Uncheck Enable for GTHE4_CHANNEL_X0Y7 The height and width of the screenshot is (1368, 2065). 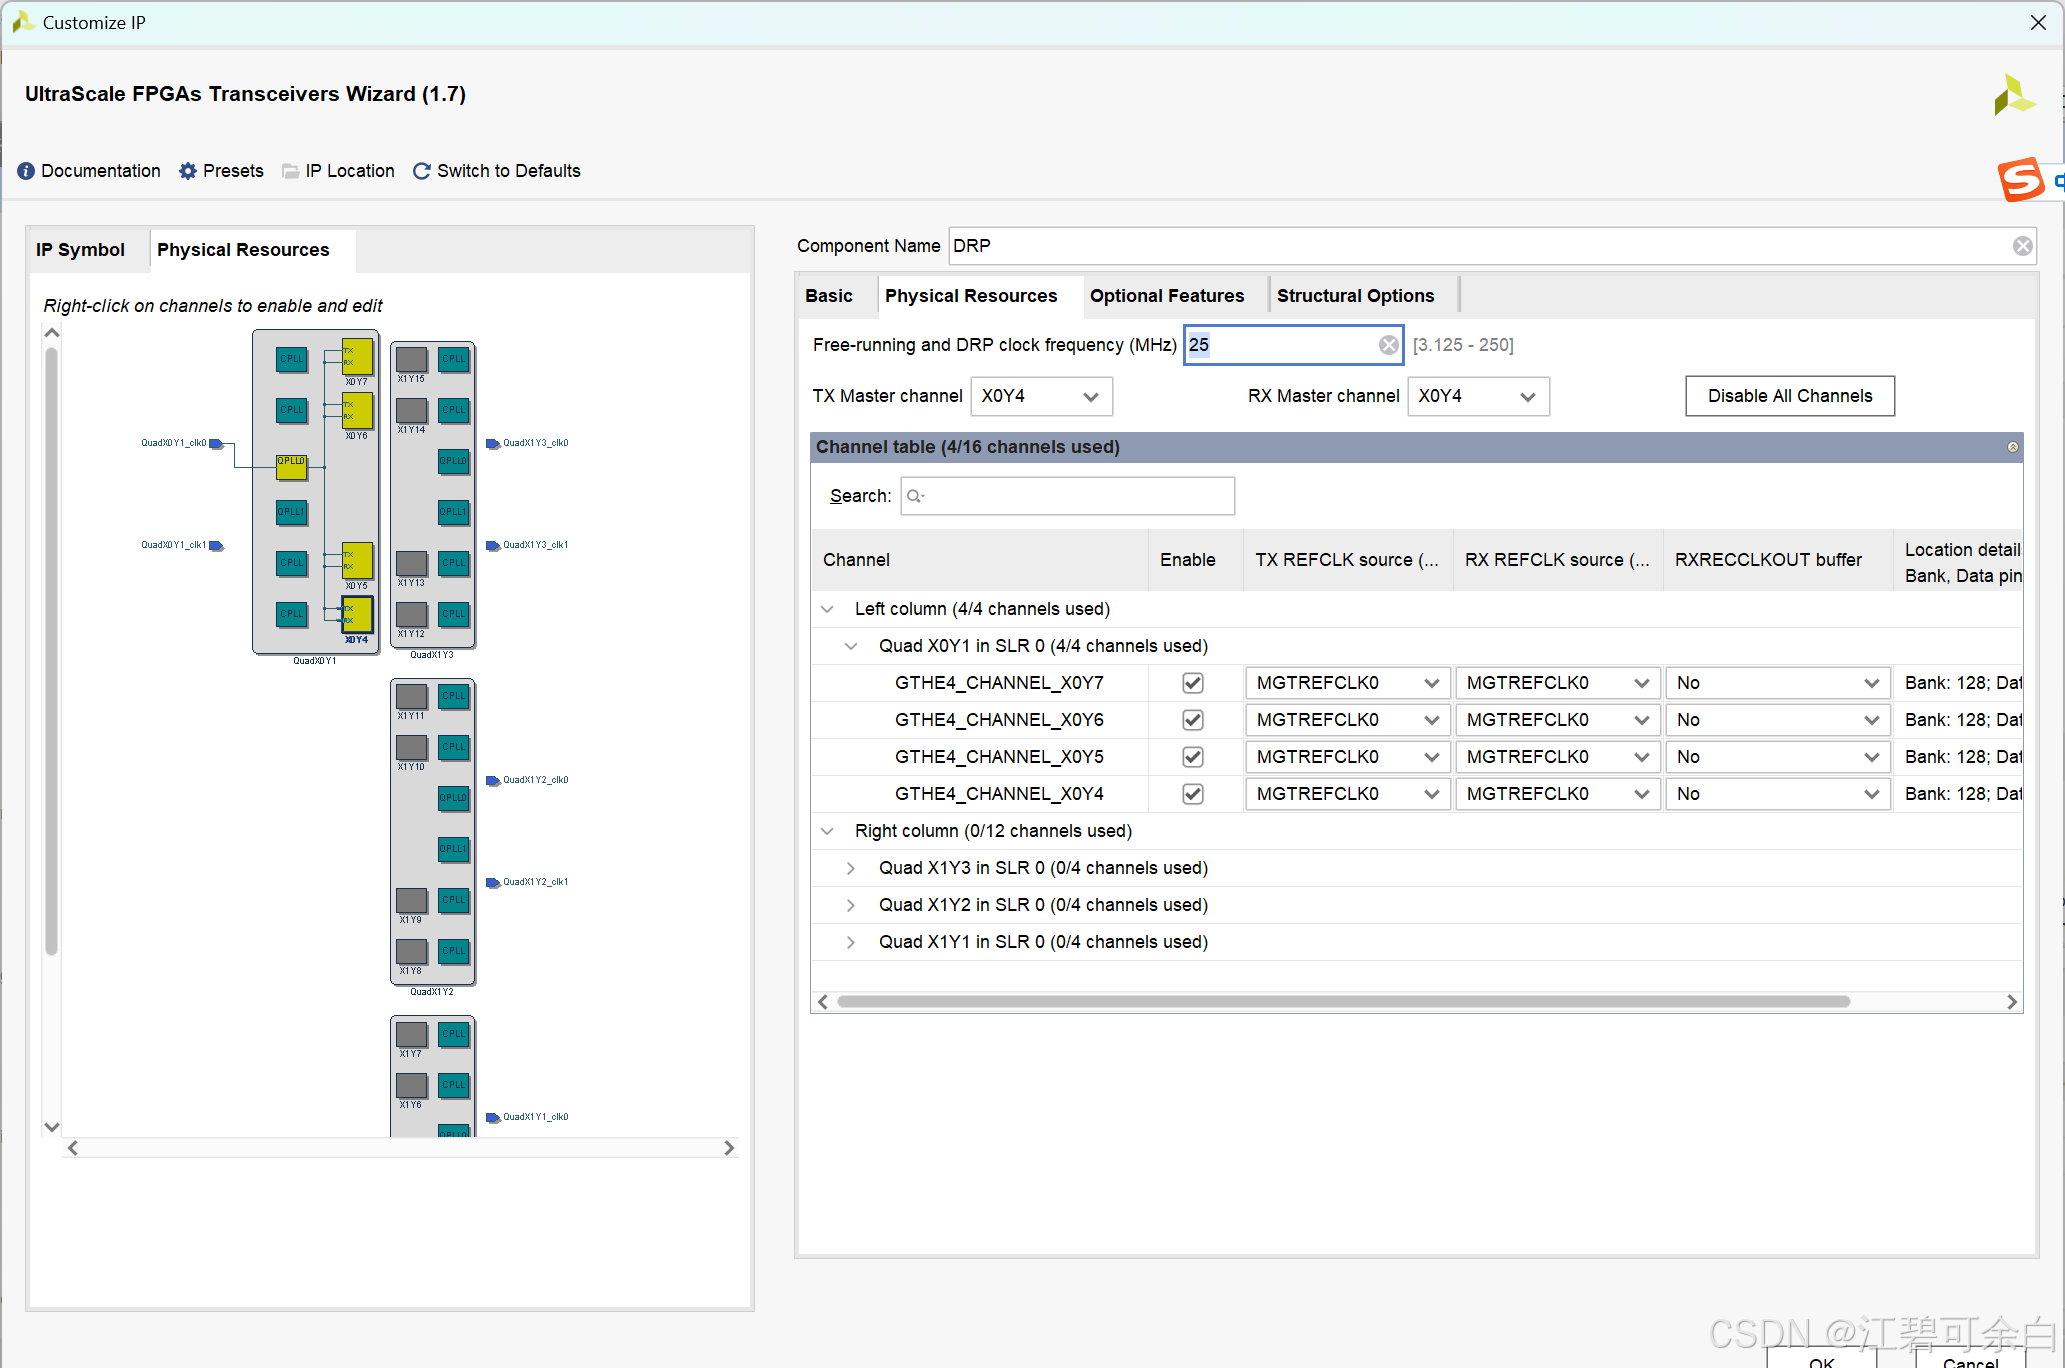[x=1192, y=683]
